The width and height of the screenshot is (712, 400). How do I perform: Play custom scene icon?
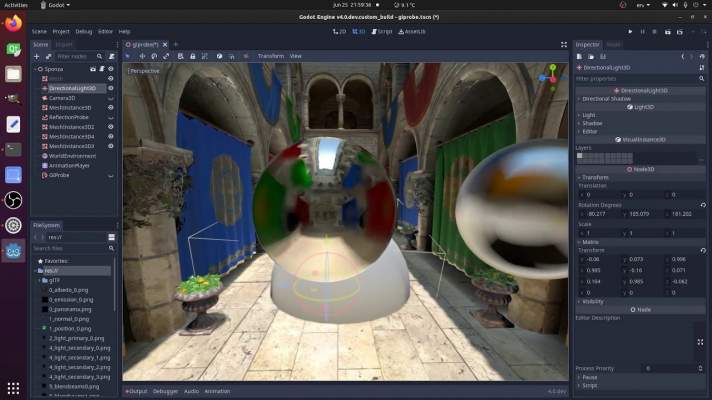pos(680,32)
